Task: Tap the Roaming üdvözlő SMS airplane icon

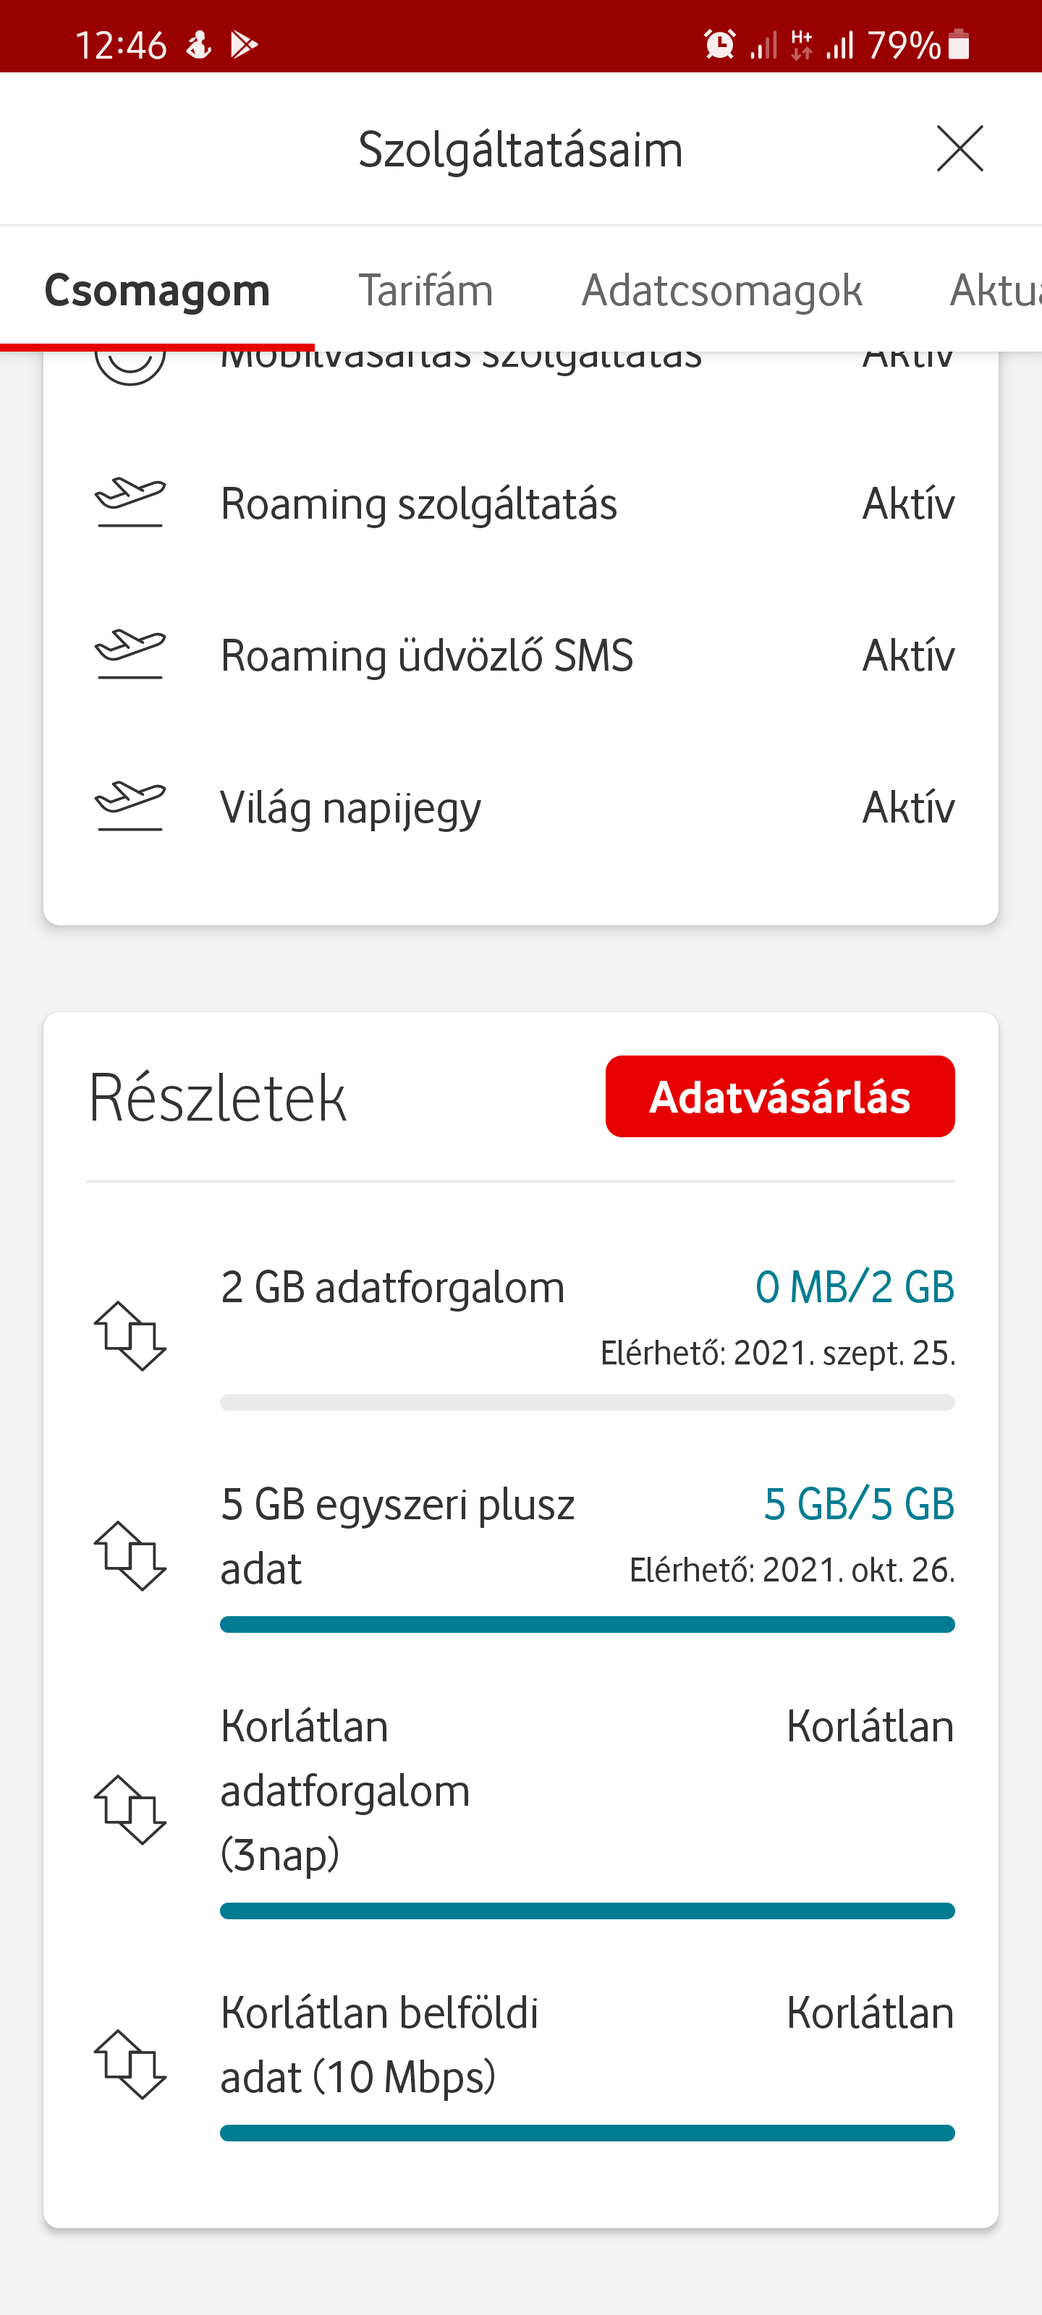Action: point(130,655)
